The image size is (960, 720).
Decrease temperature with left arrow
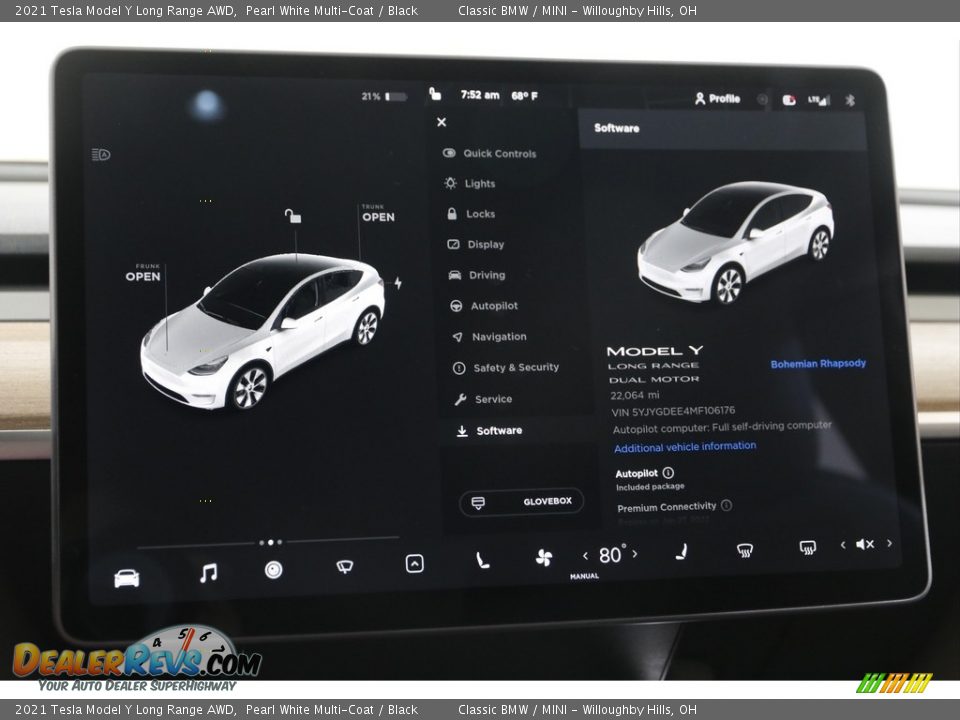click(585, 556)
